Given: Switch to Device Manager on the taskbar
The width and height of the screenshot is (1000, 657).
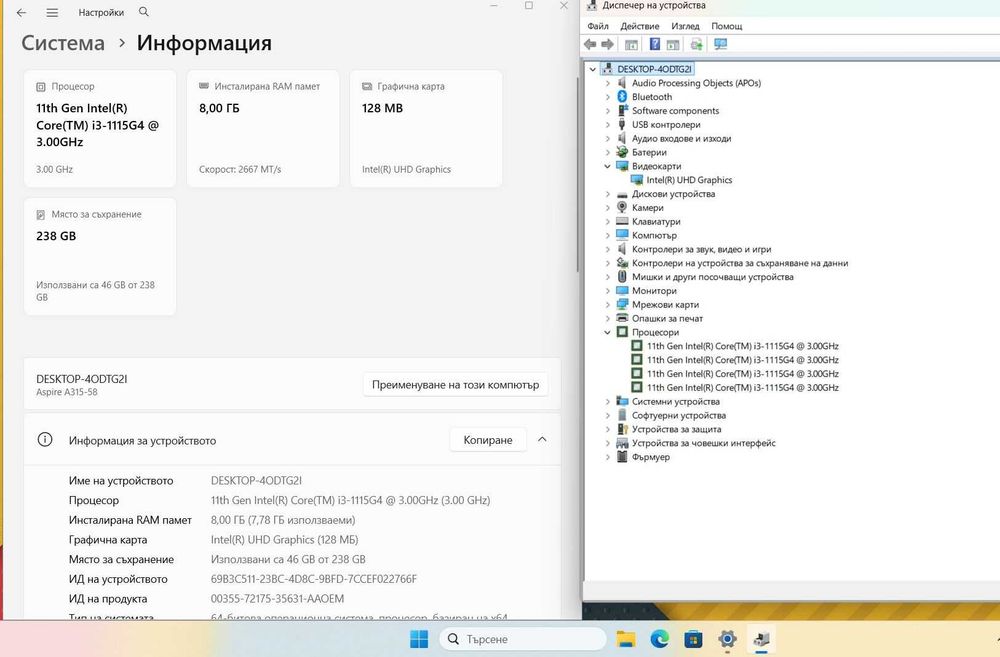Looking at the screenshot, I should pos(761,639).
